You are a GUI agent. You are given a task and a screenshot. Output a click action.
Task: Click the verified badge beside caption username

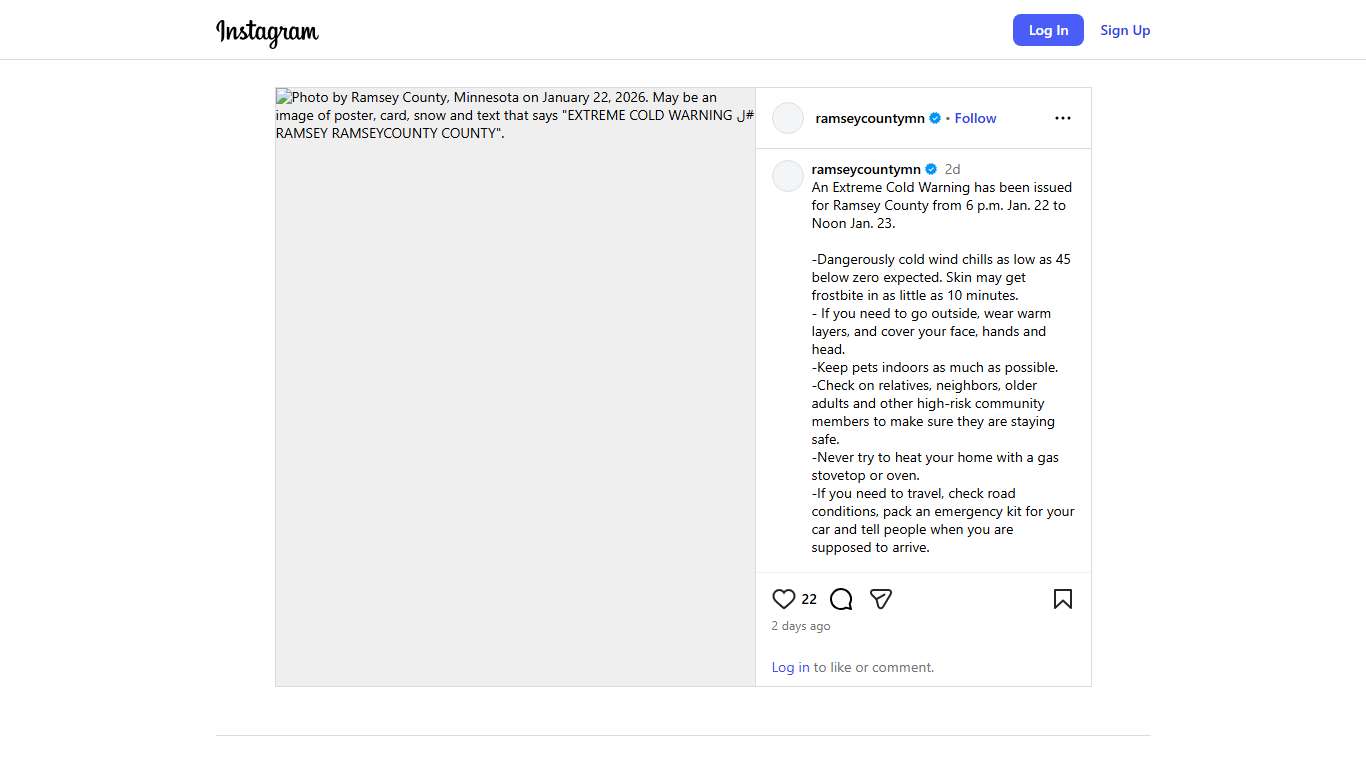tap(931, 169)
